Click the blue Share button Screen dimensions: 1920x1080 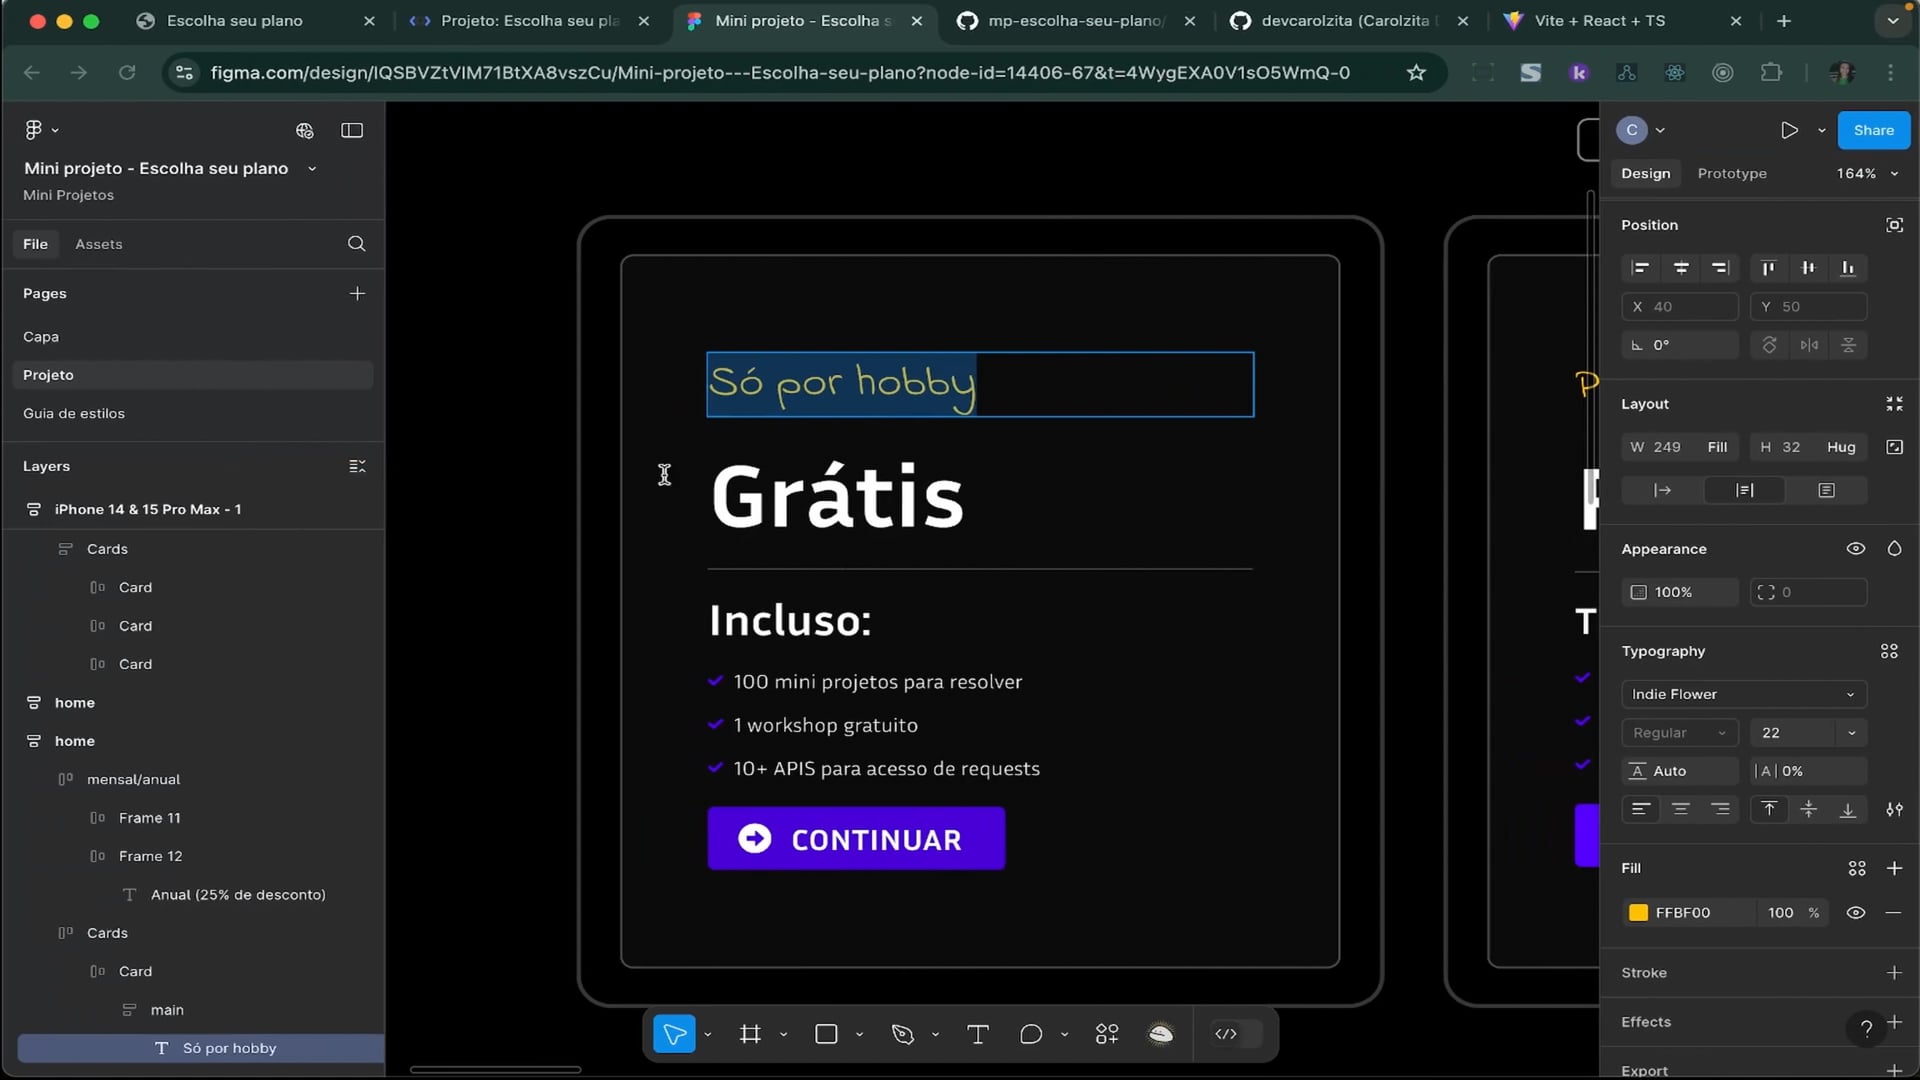[x=1873, y=130]
